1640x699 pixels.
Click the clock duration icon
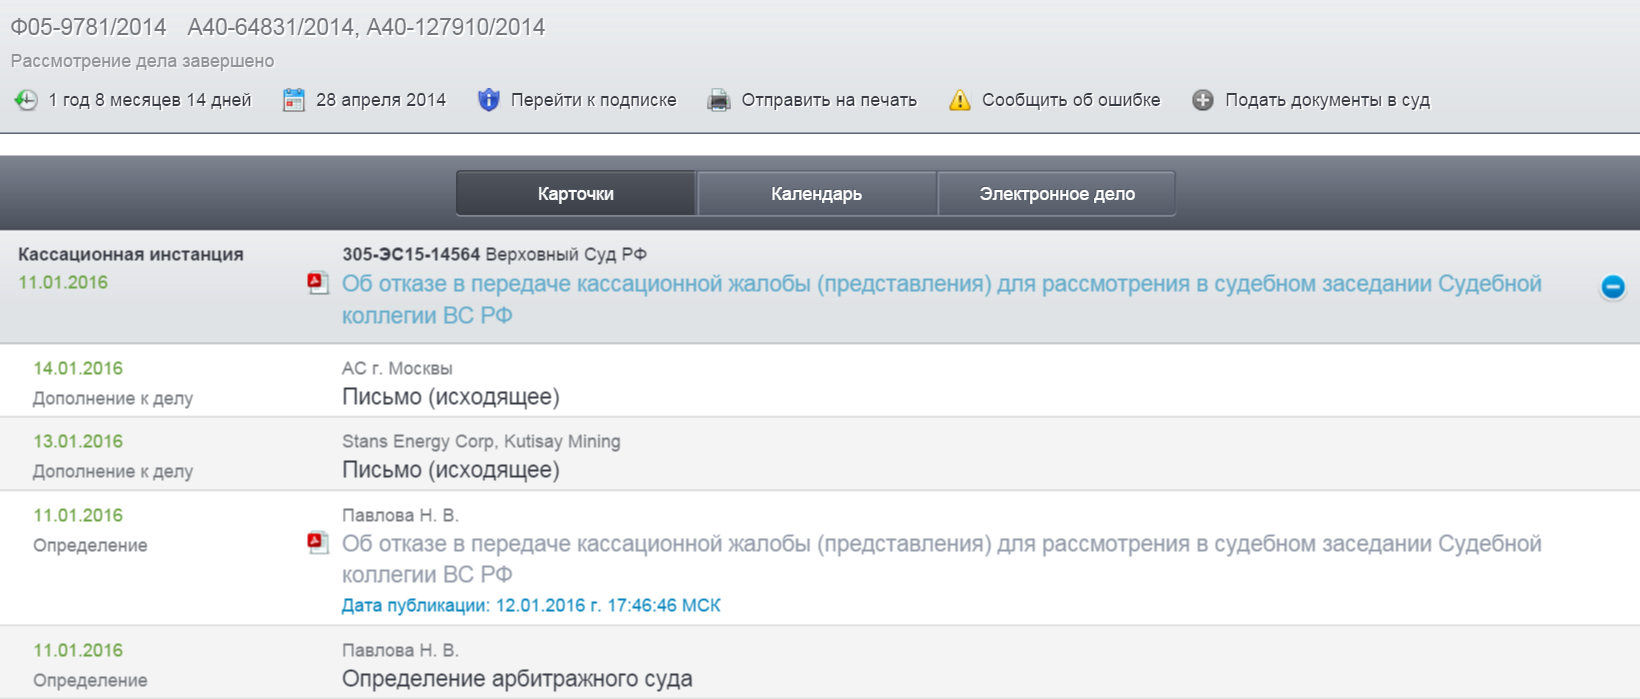pos(26,100)
